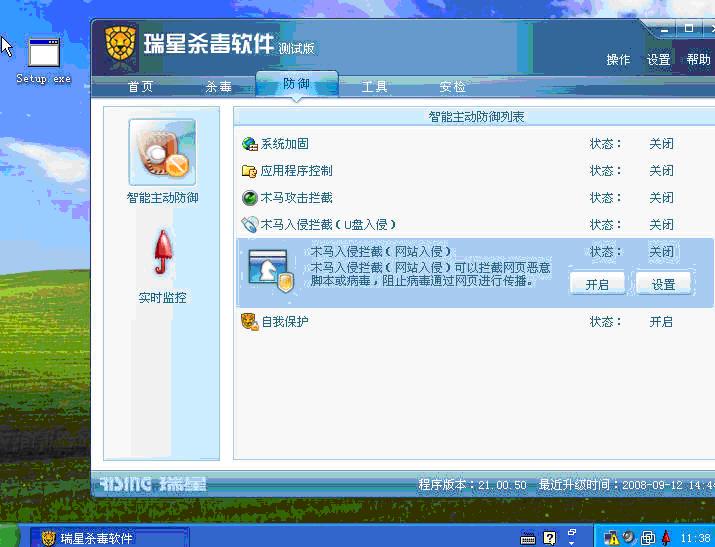Image resolution: width=715 pixels, height=547 pixels.
Task: Open Setup.exe desktop icon
Action: (44, 61)
